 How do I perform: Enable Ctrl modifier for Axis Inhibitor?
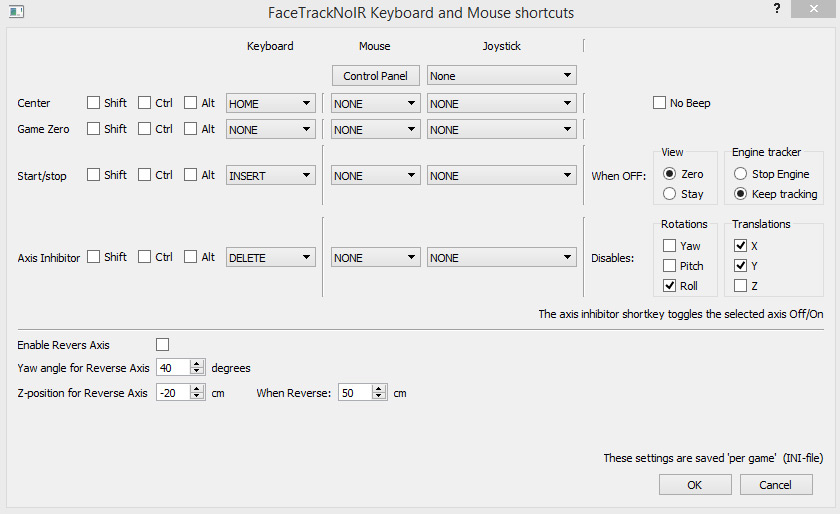pyautogui.click(x=144, y=257)
